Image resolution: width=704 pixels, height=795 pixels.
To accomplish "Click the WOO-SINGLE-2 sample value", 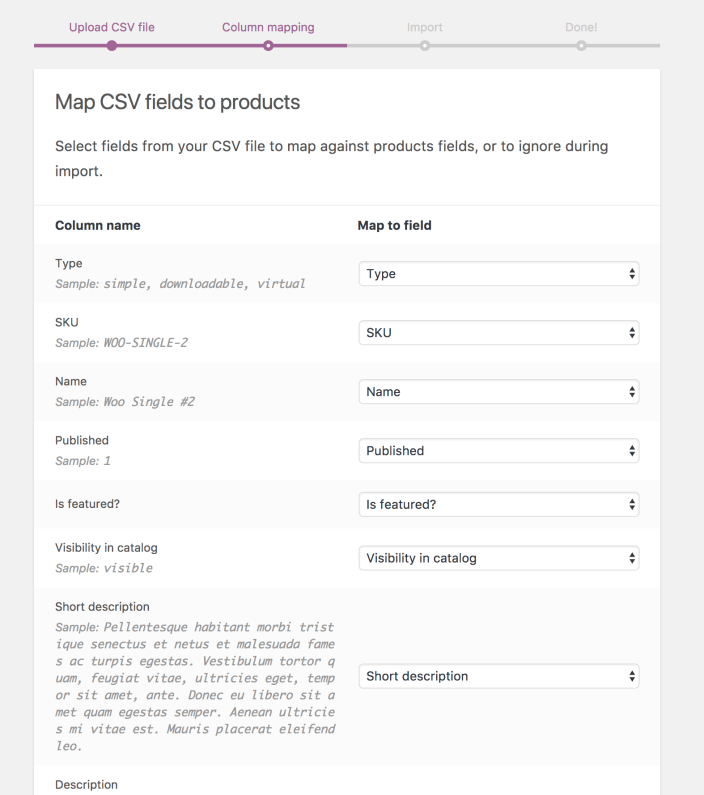I will click(x=145, y=342).
